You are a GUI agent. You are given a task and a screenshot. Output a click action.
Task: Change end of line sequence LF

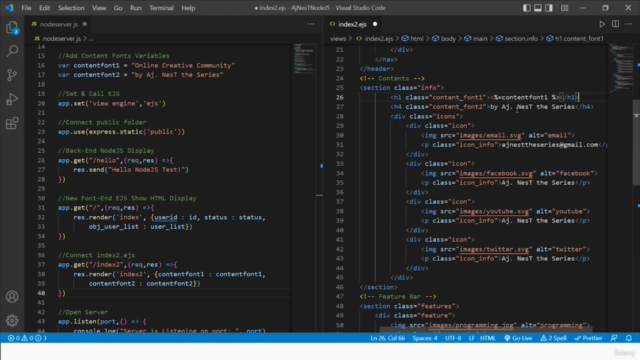click(471, 338)
